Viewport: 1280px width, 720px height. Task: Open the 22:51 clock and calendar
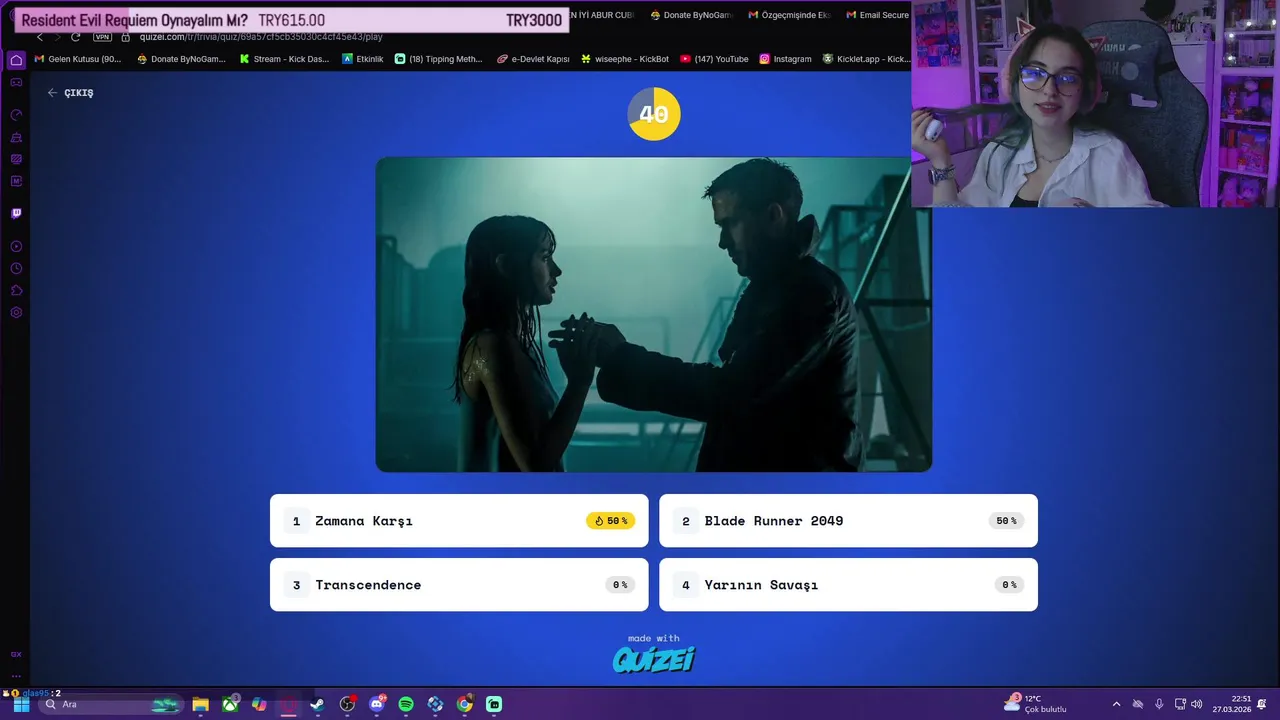point(1232,704)
